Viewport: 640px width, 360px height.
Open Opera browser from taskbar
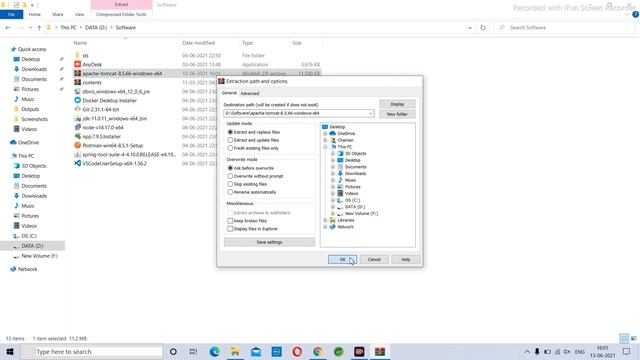click(x=297, y=352)
